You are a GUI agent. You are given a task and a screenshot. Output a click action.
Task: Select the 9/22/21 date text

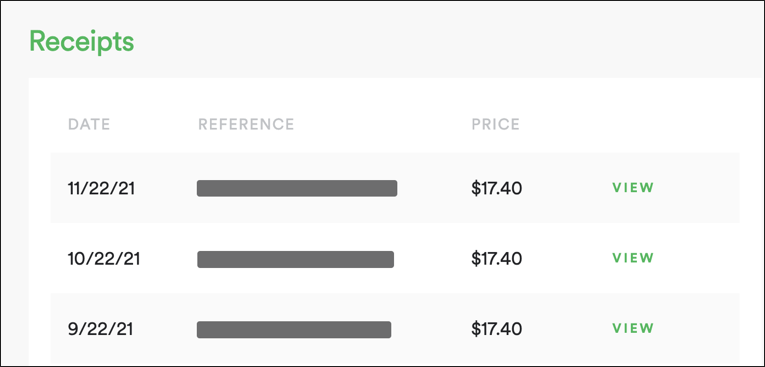(100, 329)
